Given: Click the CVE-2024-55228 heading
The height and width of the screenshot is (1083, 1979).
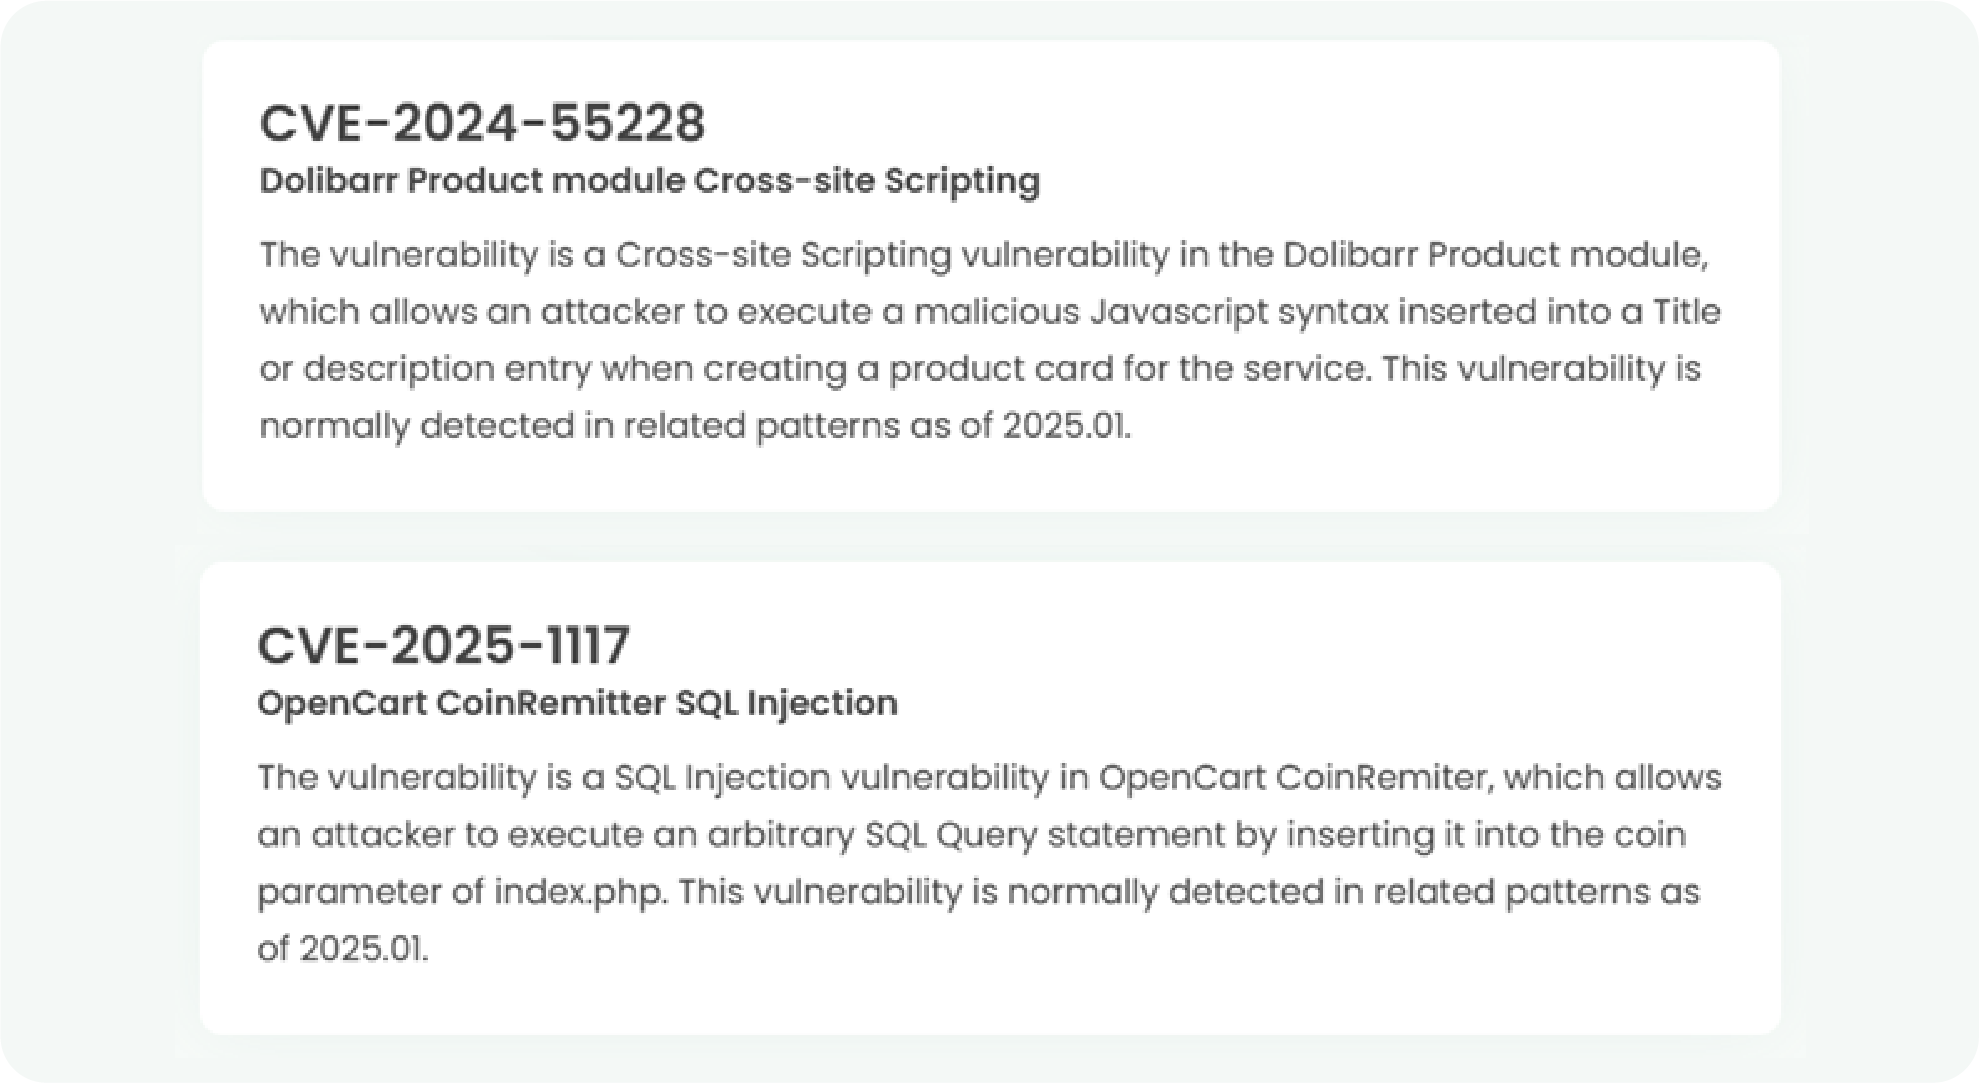Looking at the screenshot, I should (482, 124).
